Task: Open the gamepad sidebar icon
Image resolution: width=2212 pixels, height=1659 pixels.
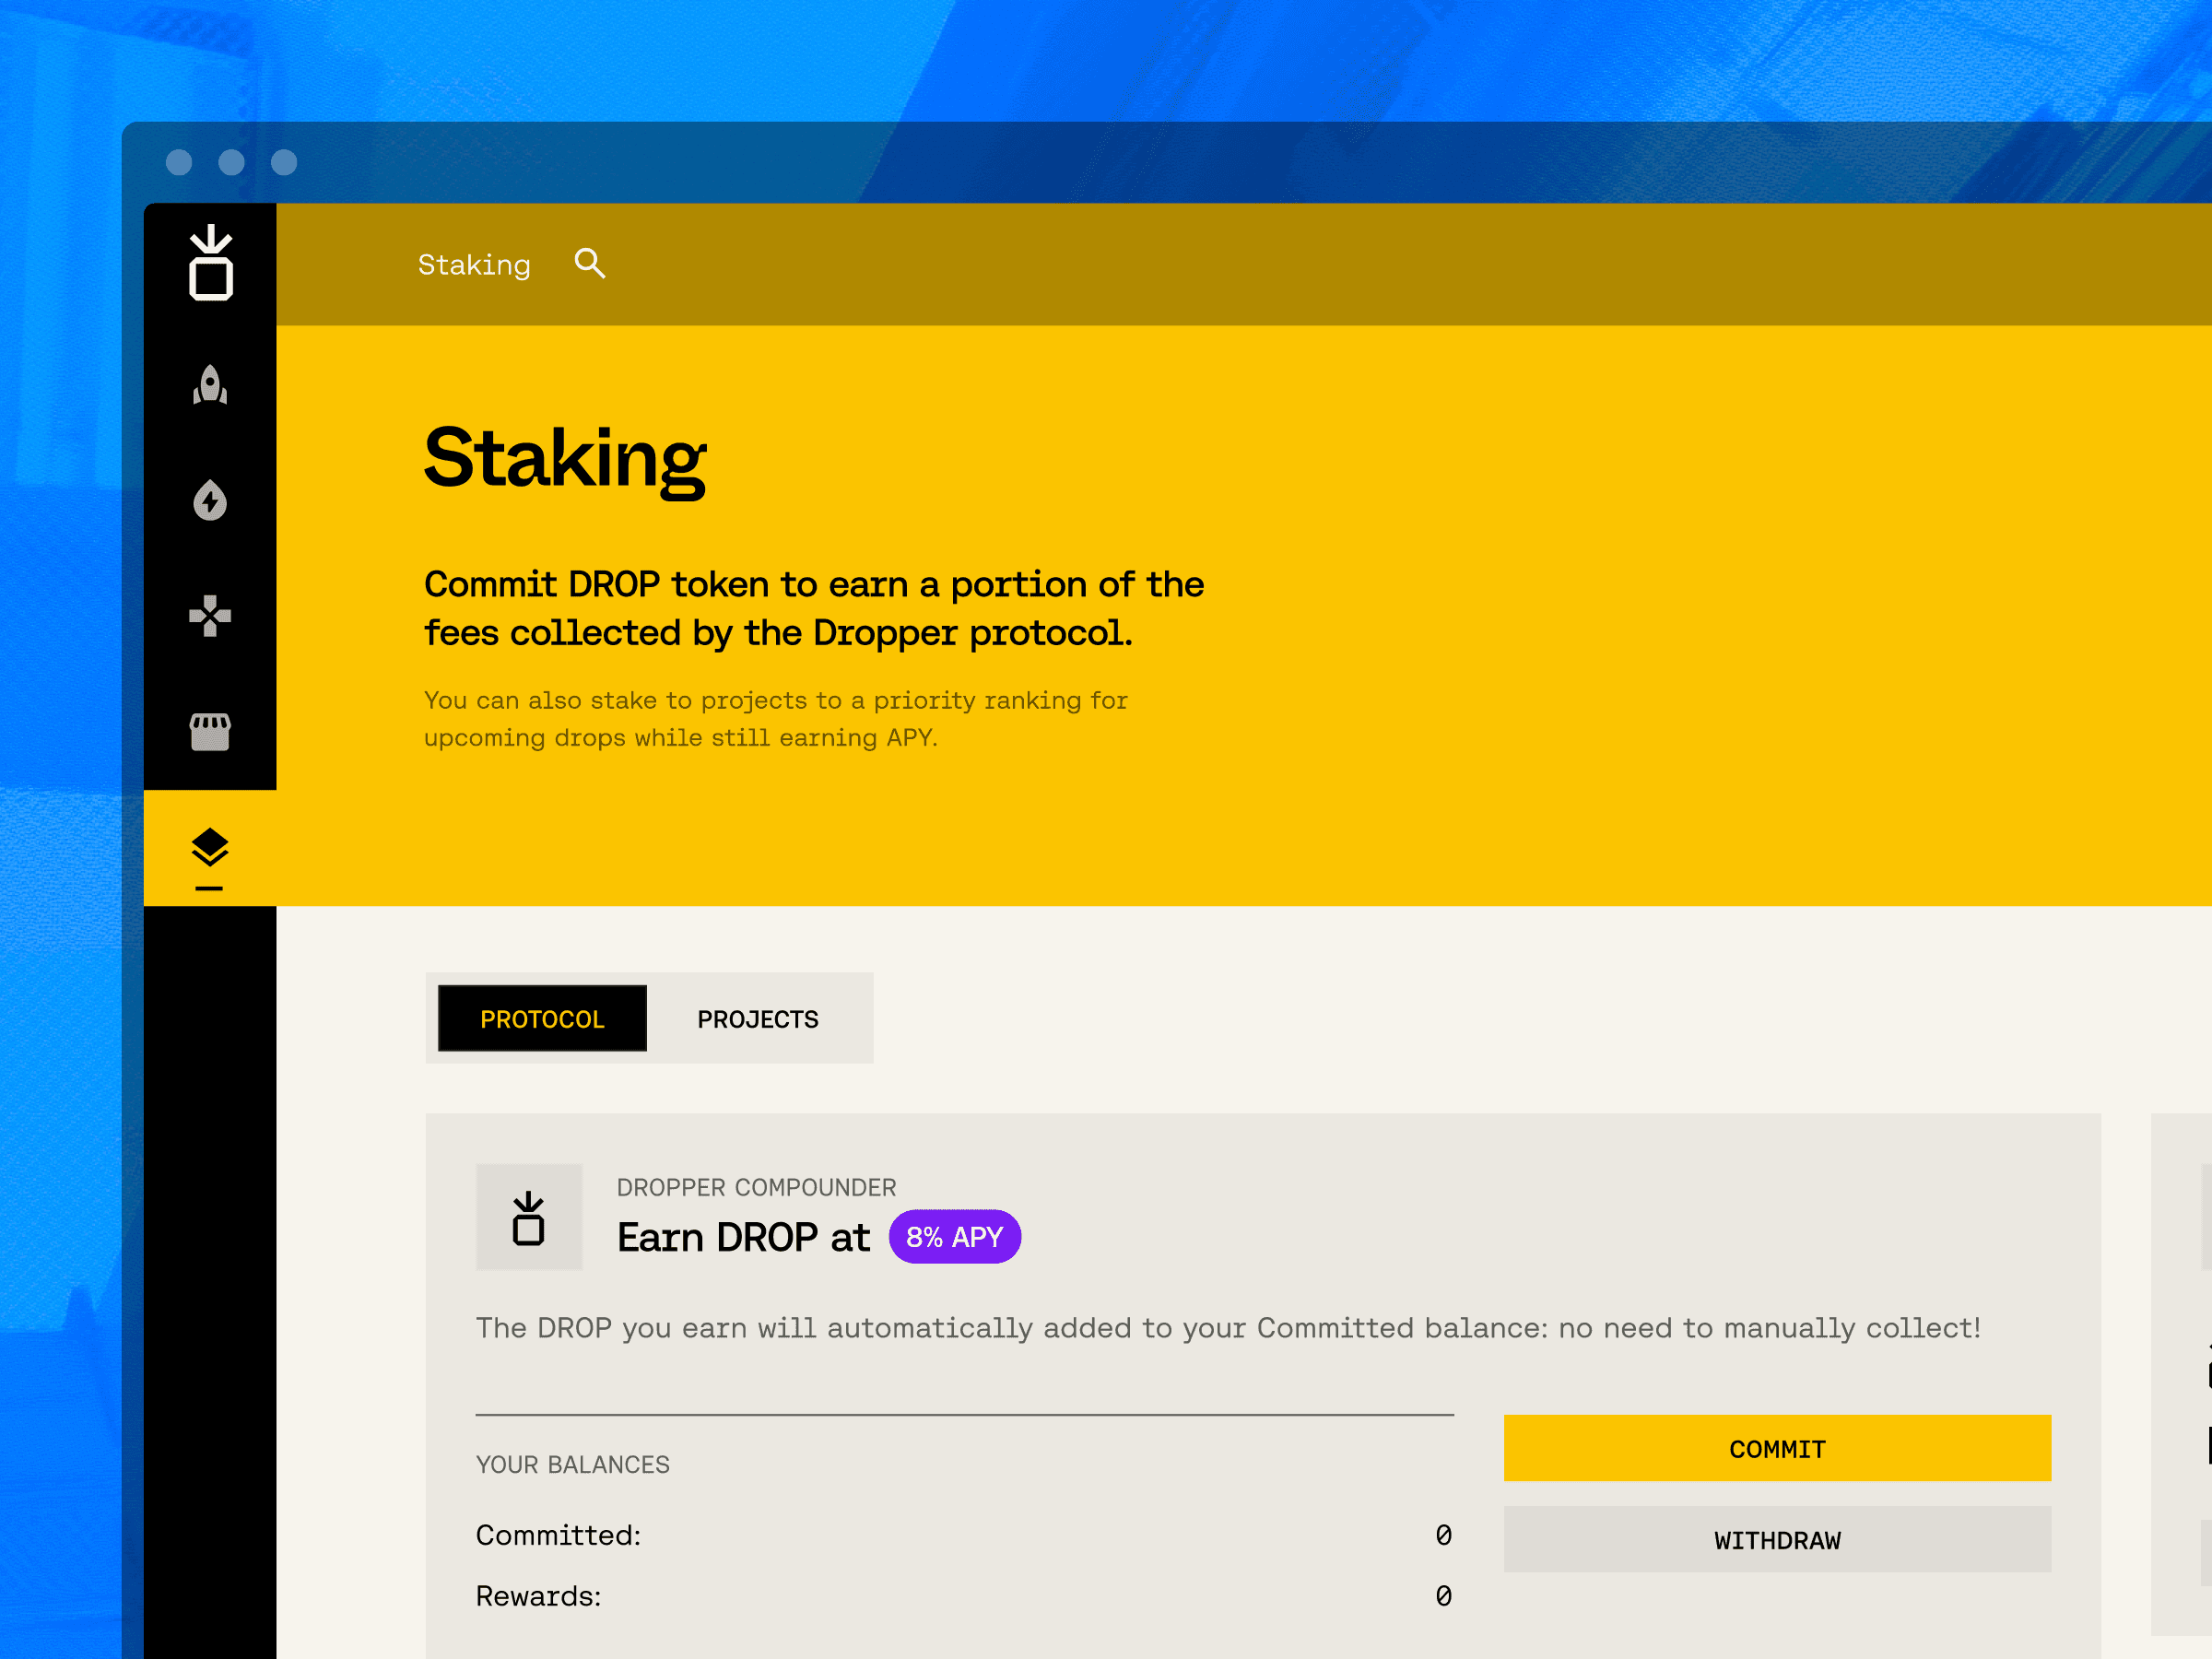Action: [210, 616]
